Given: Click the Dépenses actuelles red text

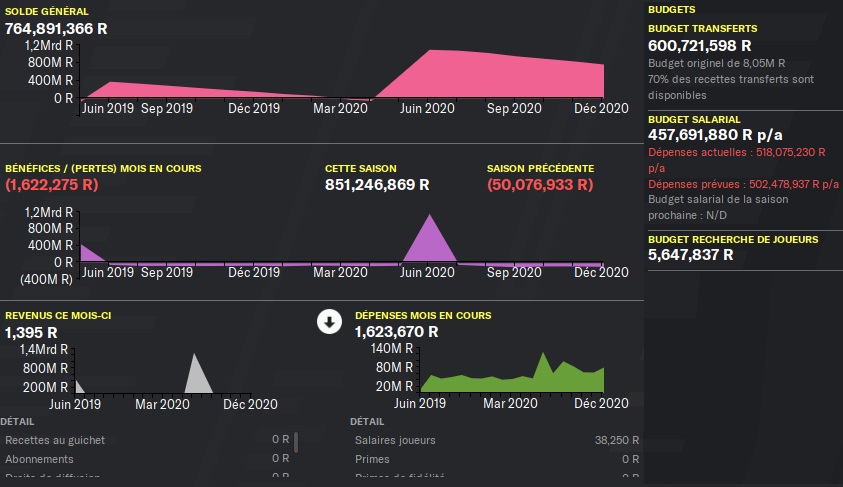Looking at the screenshot, I should click(736, 152).
